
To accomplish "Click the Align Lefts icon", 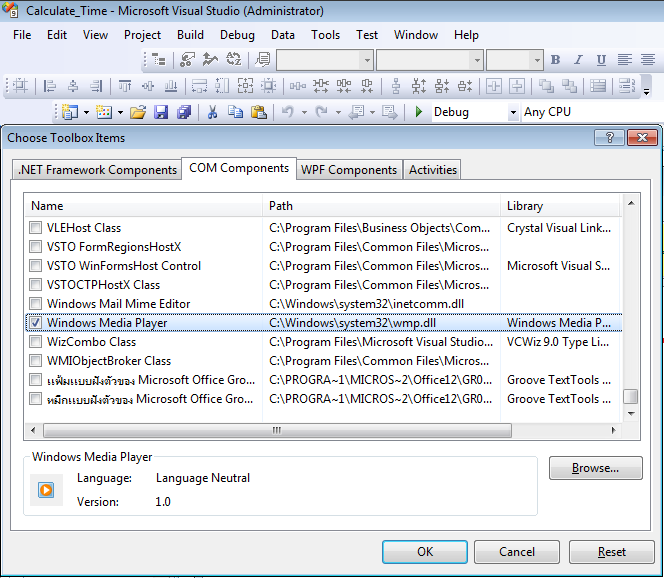I will pyautogui.click(x=50, y=86).
